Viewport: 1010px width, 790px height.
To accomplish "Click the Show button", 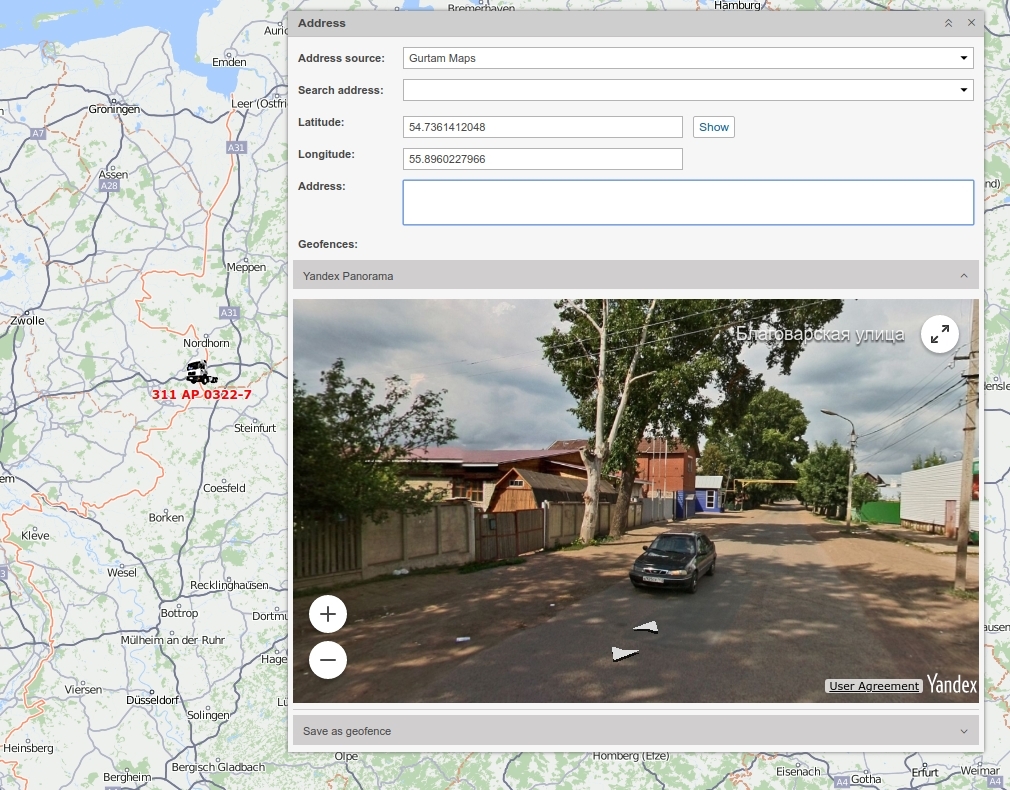I will click(713, 127).
